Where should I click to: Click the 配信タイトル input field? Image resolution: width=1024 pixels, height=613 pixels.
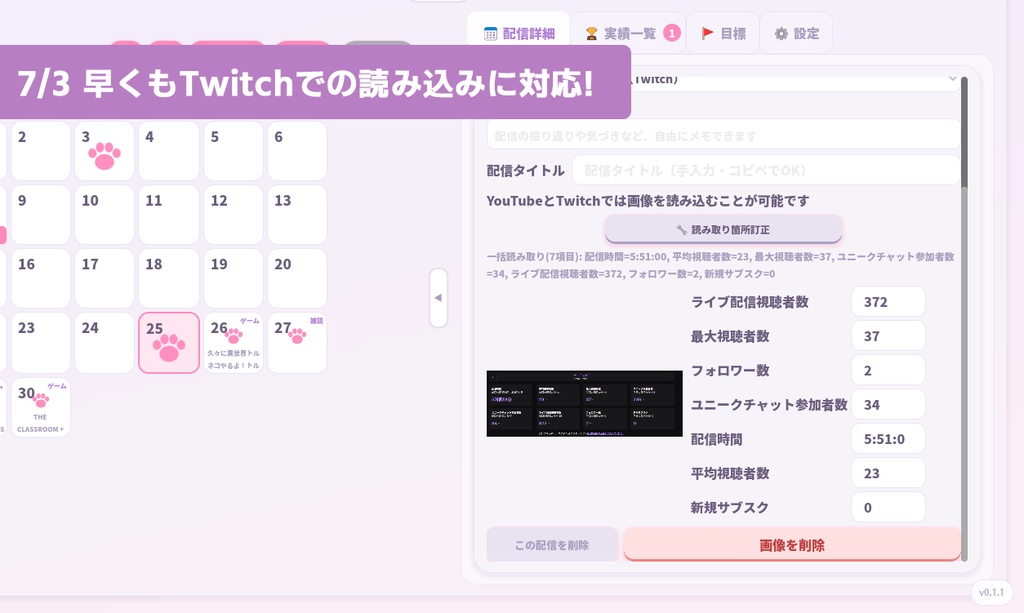pos(765,170)
